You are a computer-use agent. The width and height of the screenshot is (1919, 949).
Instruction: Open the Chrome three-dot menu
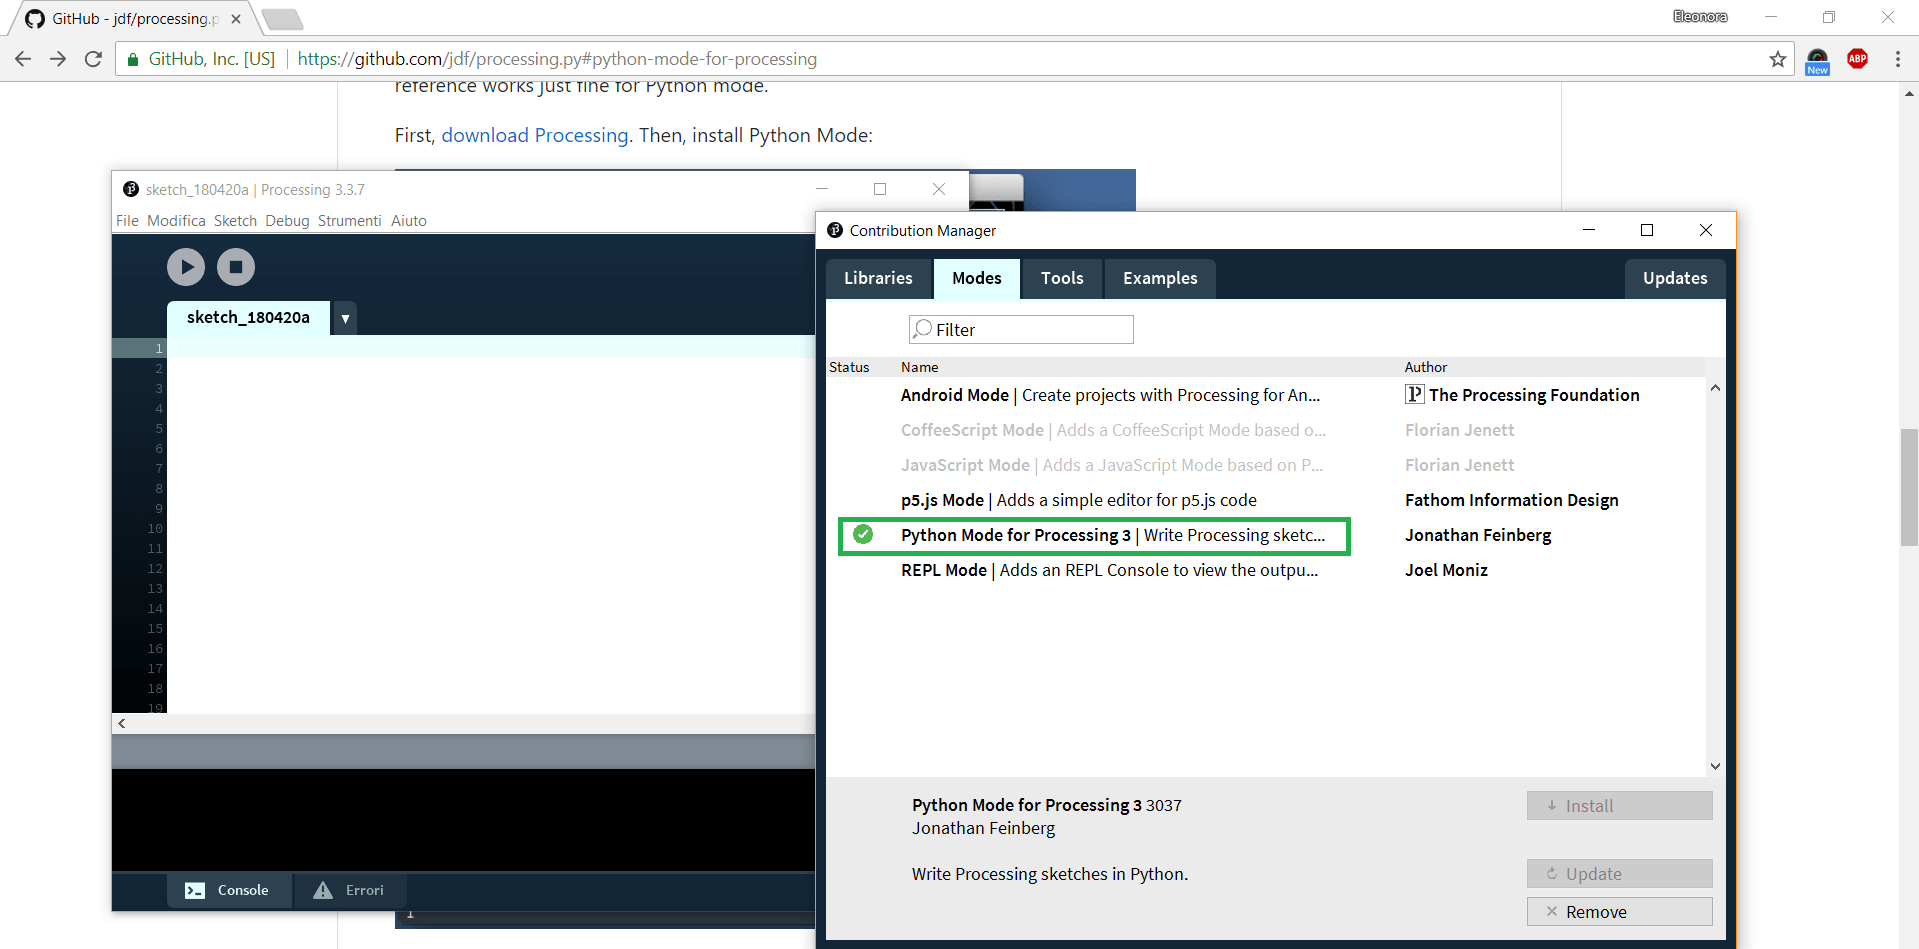pos(1898,59)
